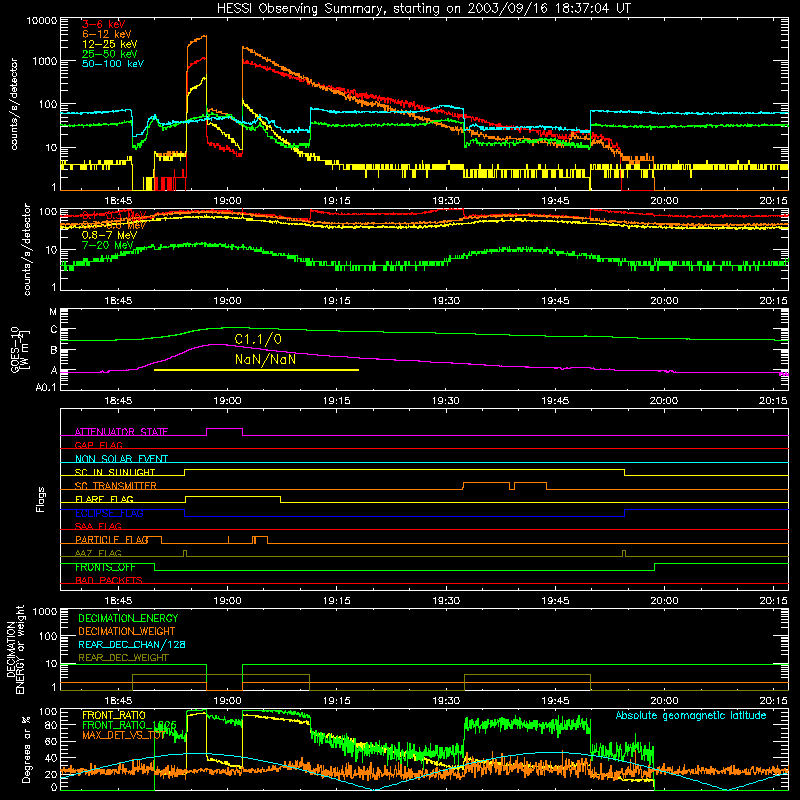
Task: Click the NaN/NaN annotation in GOES plot
Action: (x=265, y=359)
